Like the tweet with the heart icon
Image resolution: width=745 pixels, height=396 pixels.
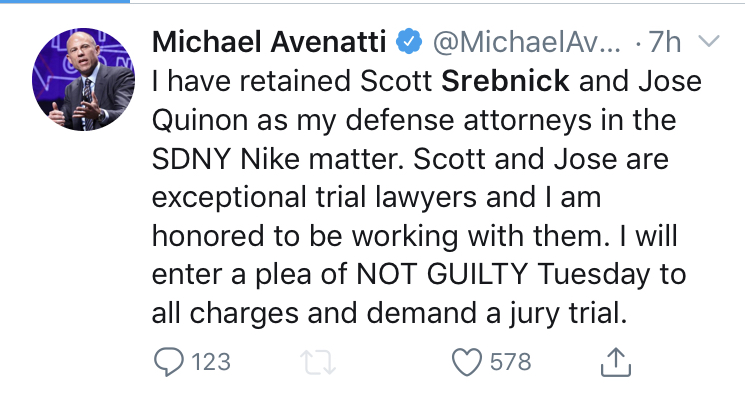click(x=467, y=362)
